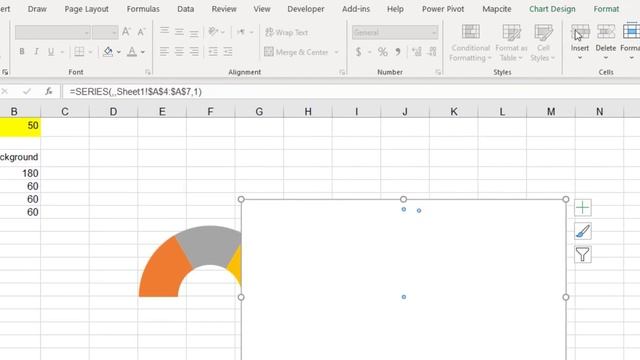Click the Chart Elements plus icon
640x360 pixels.
(x=582, y=208)
